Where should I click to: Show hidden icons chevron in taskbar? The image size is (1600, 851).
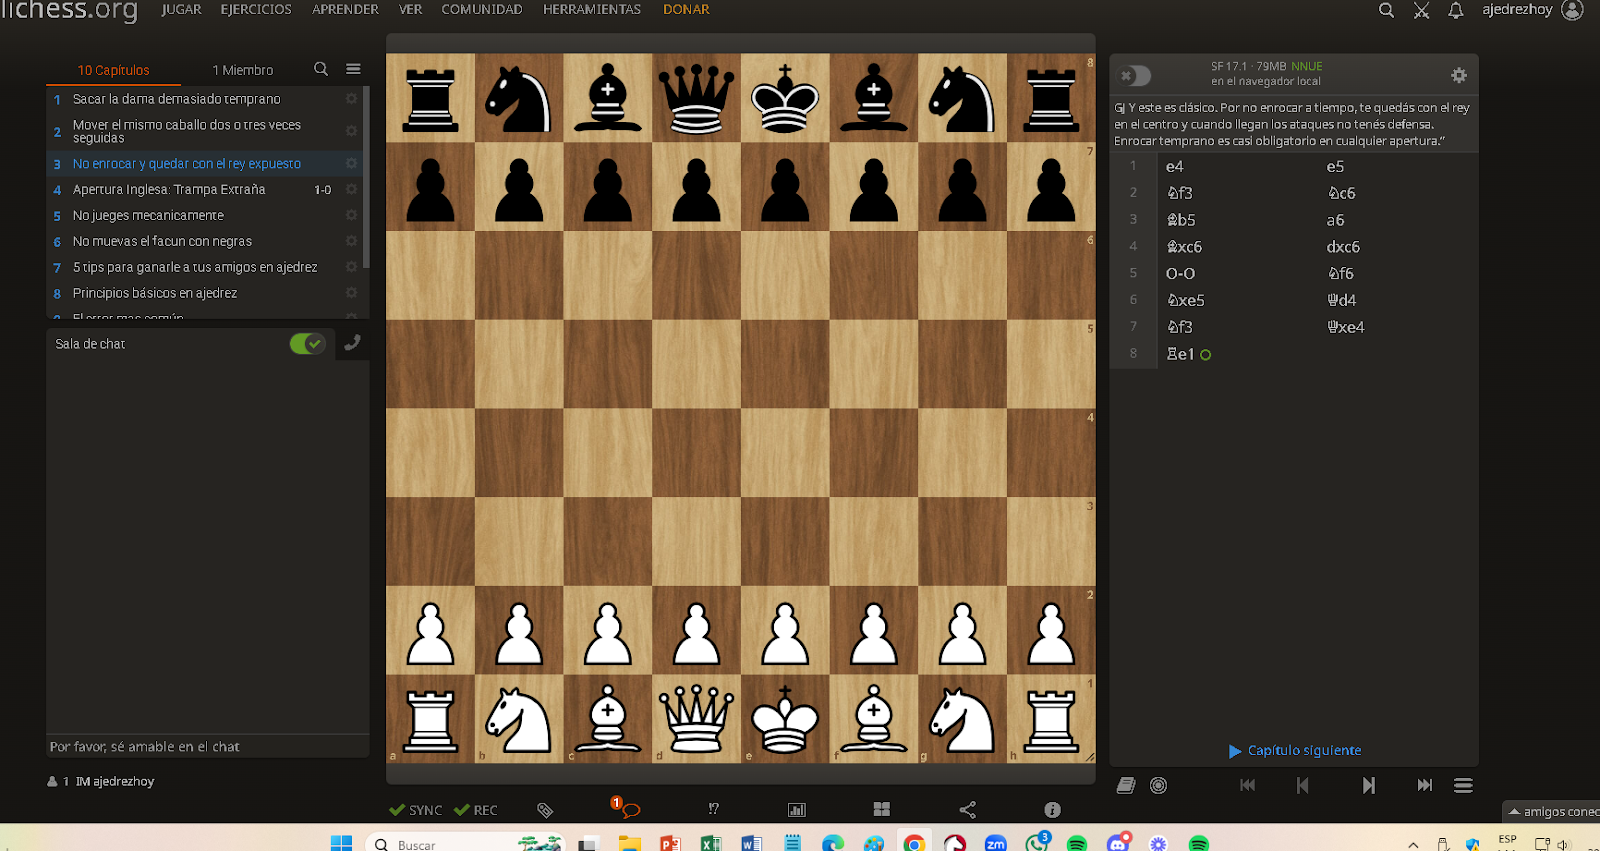tap(1413, 844)
